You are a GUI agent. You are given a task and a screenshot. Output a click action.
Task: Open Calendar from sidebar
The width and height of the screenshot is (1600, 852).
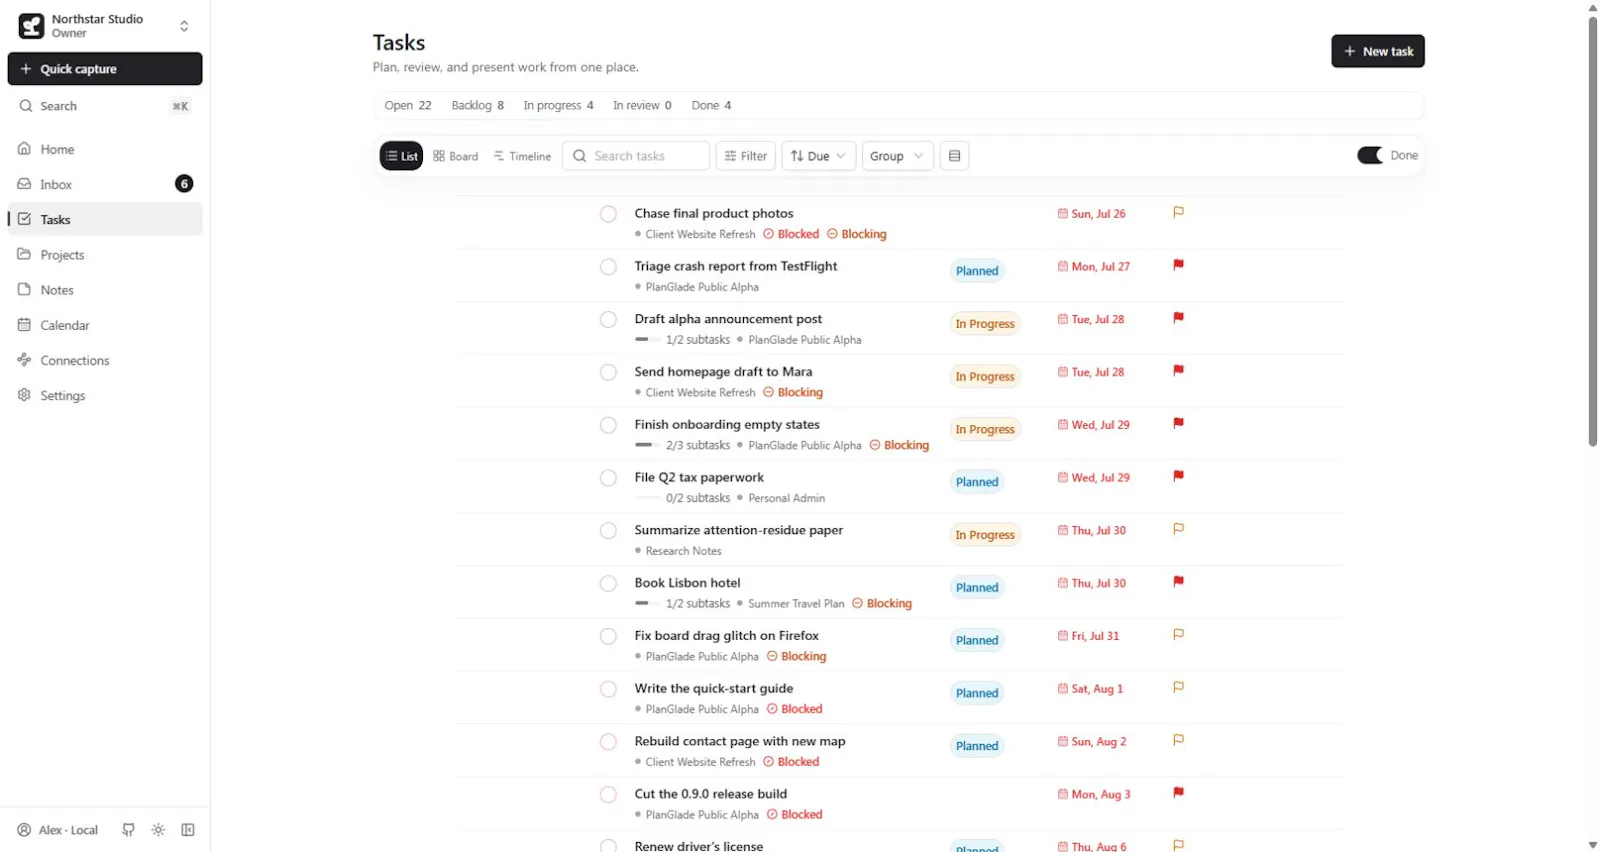(105, 325)
